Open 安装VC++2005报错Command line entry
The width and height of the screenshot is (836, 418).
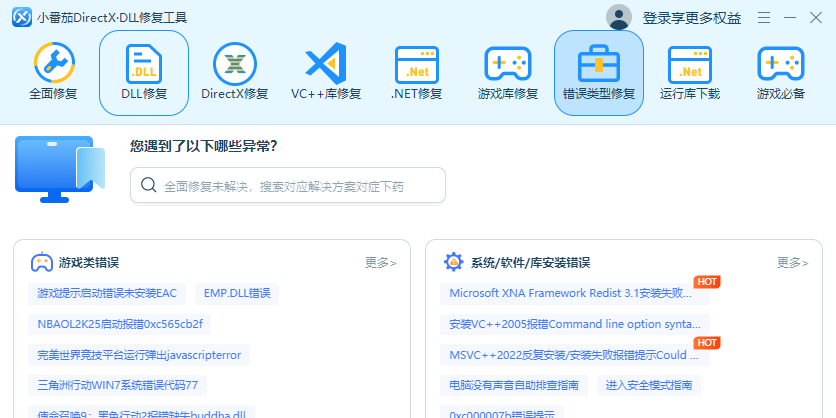(x=575, y=324)
